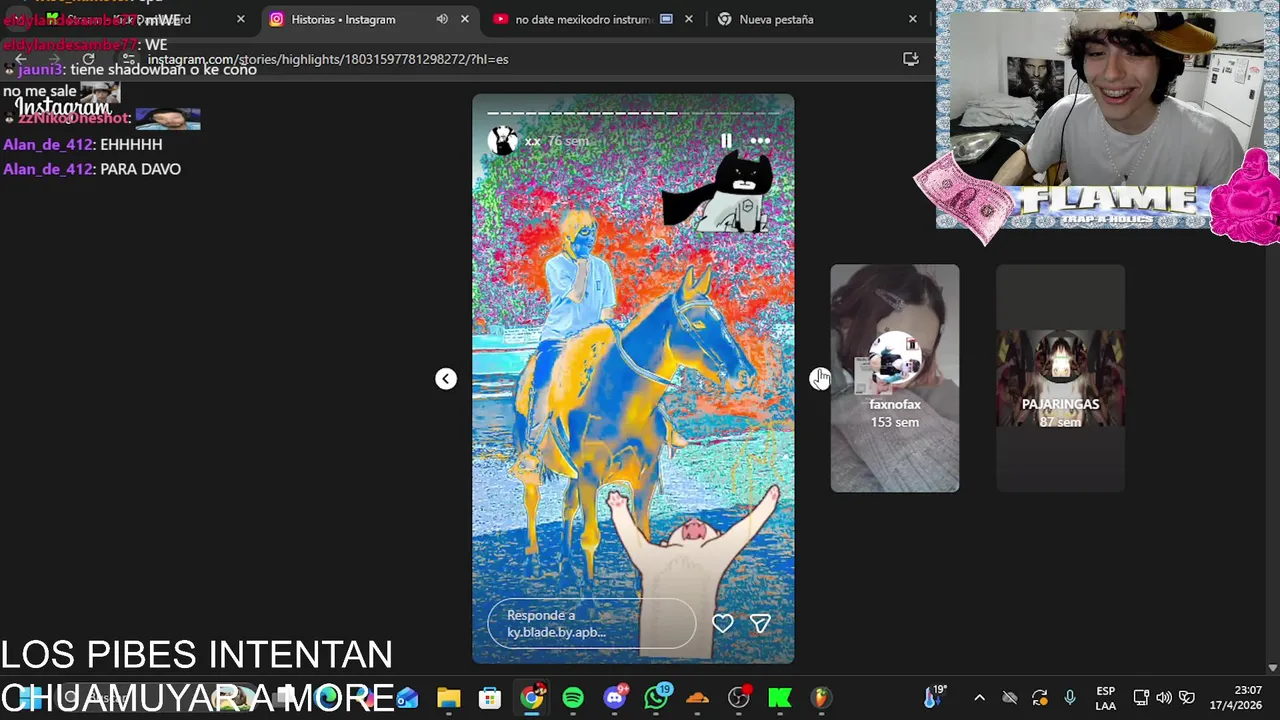Open OBS Studio from the taskbar
1280x720 pixels.
[x=739, y=697]
